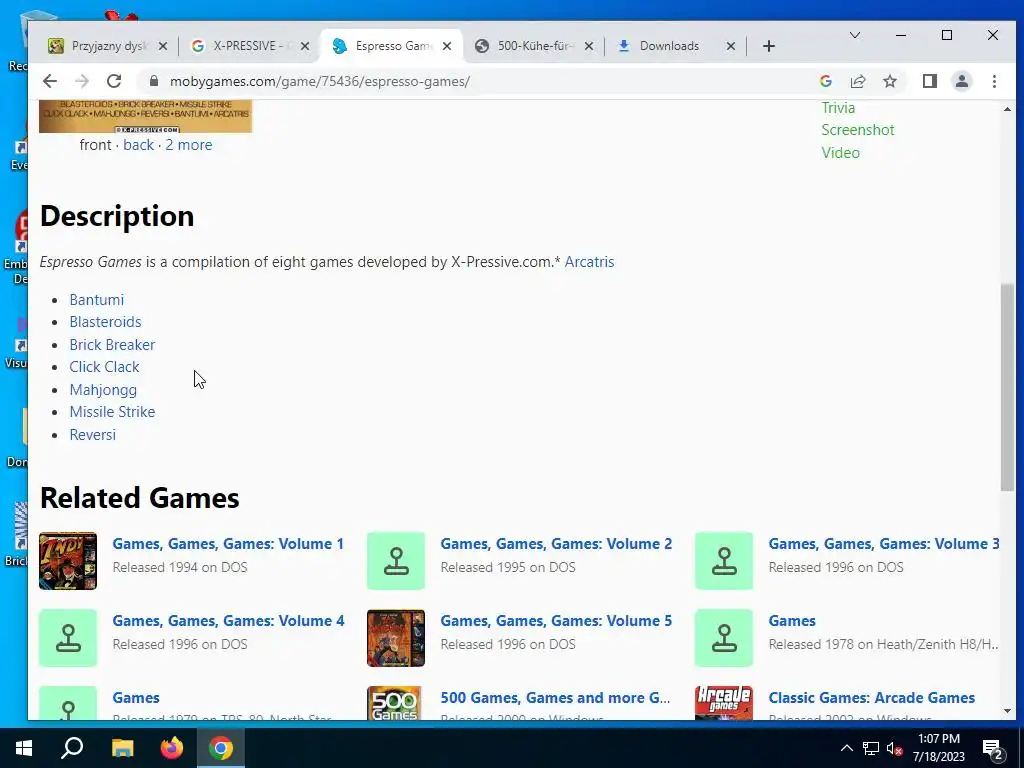Open Games, Games, Games: Volume 1 link
Image resolution: width=1024 pixels, height=768 pixels.
[228, 544]
